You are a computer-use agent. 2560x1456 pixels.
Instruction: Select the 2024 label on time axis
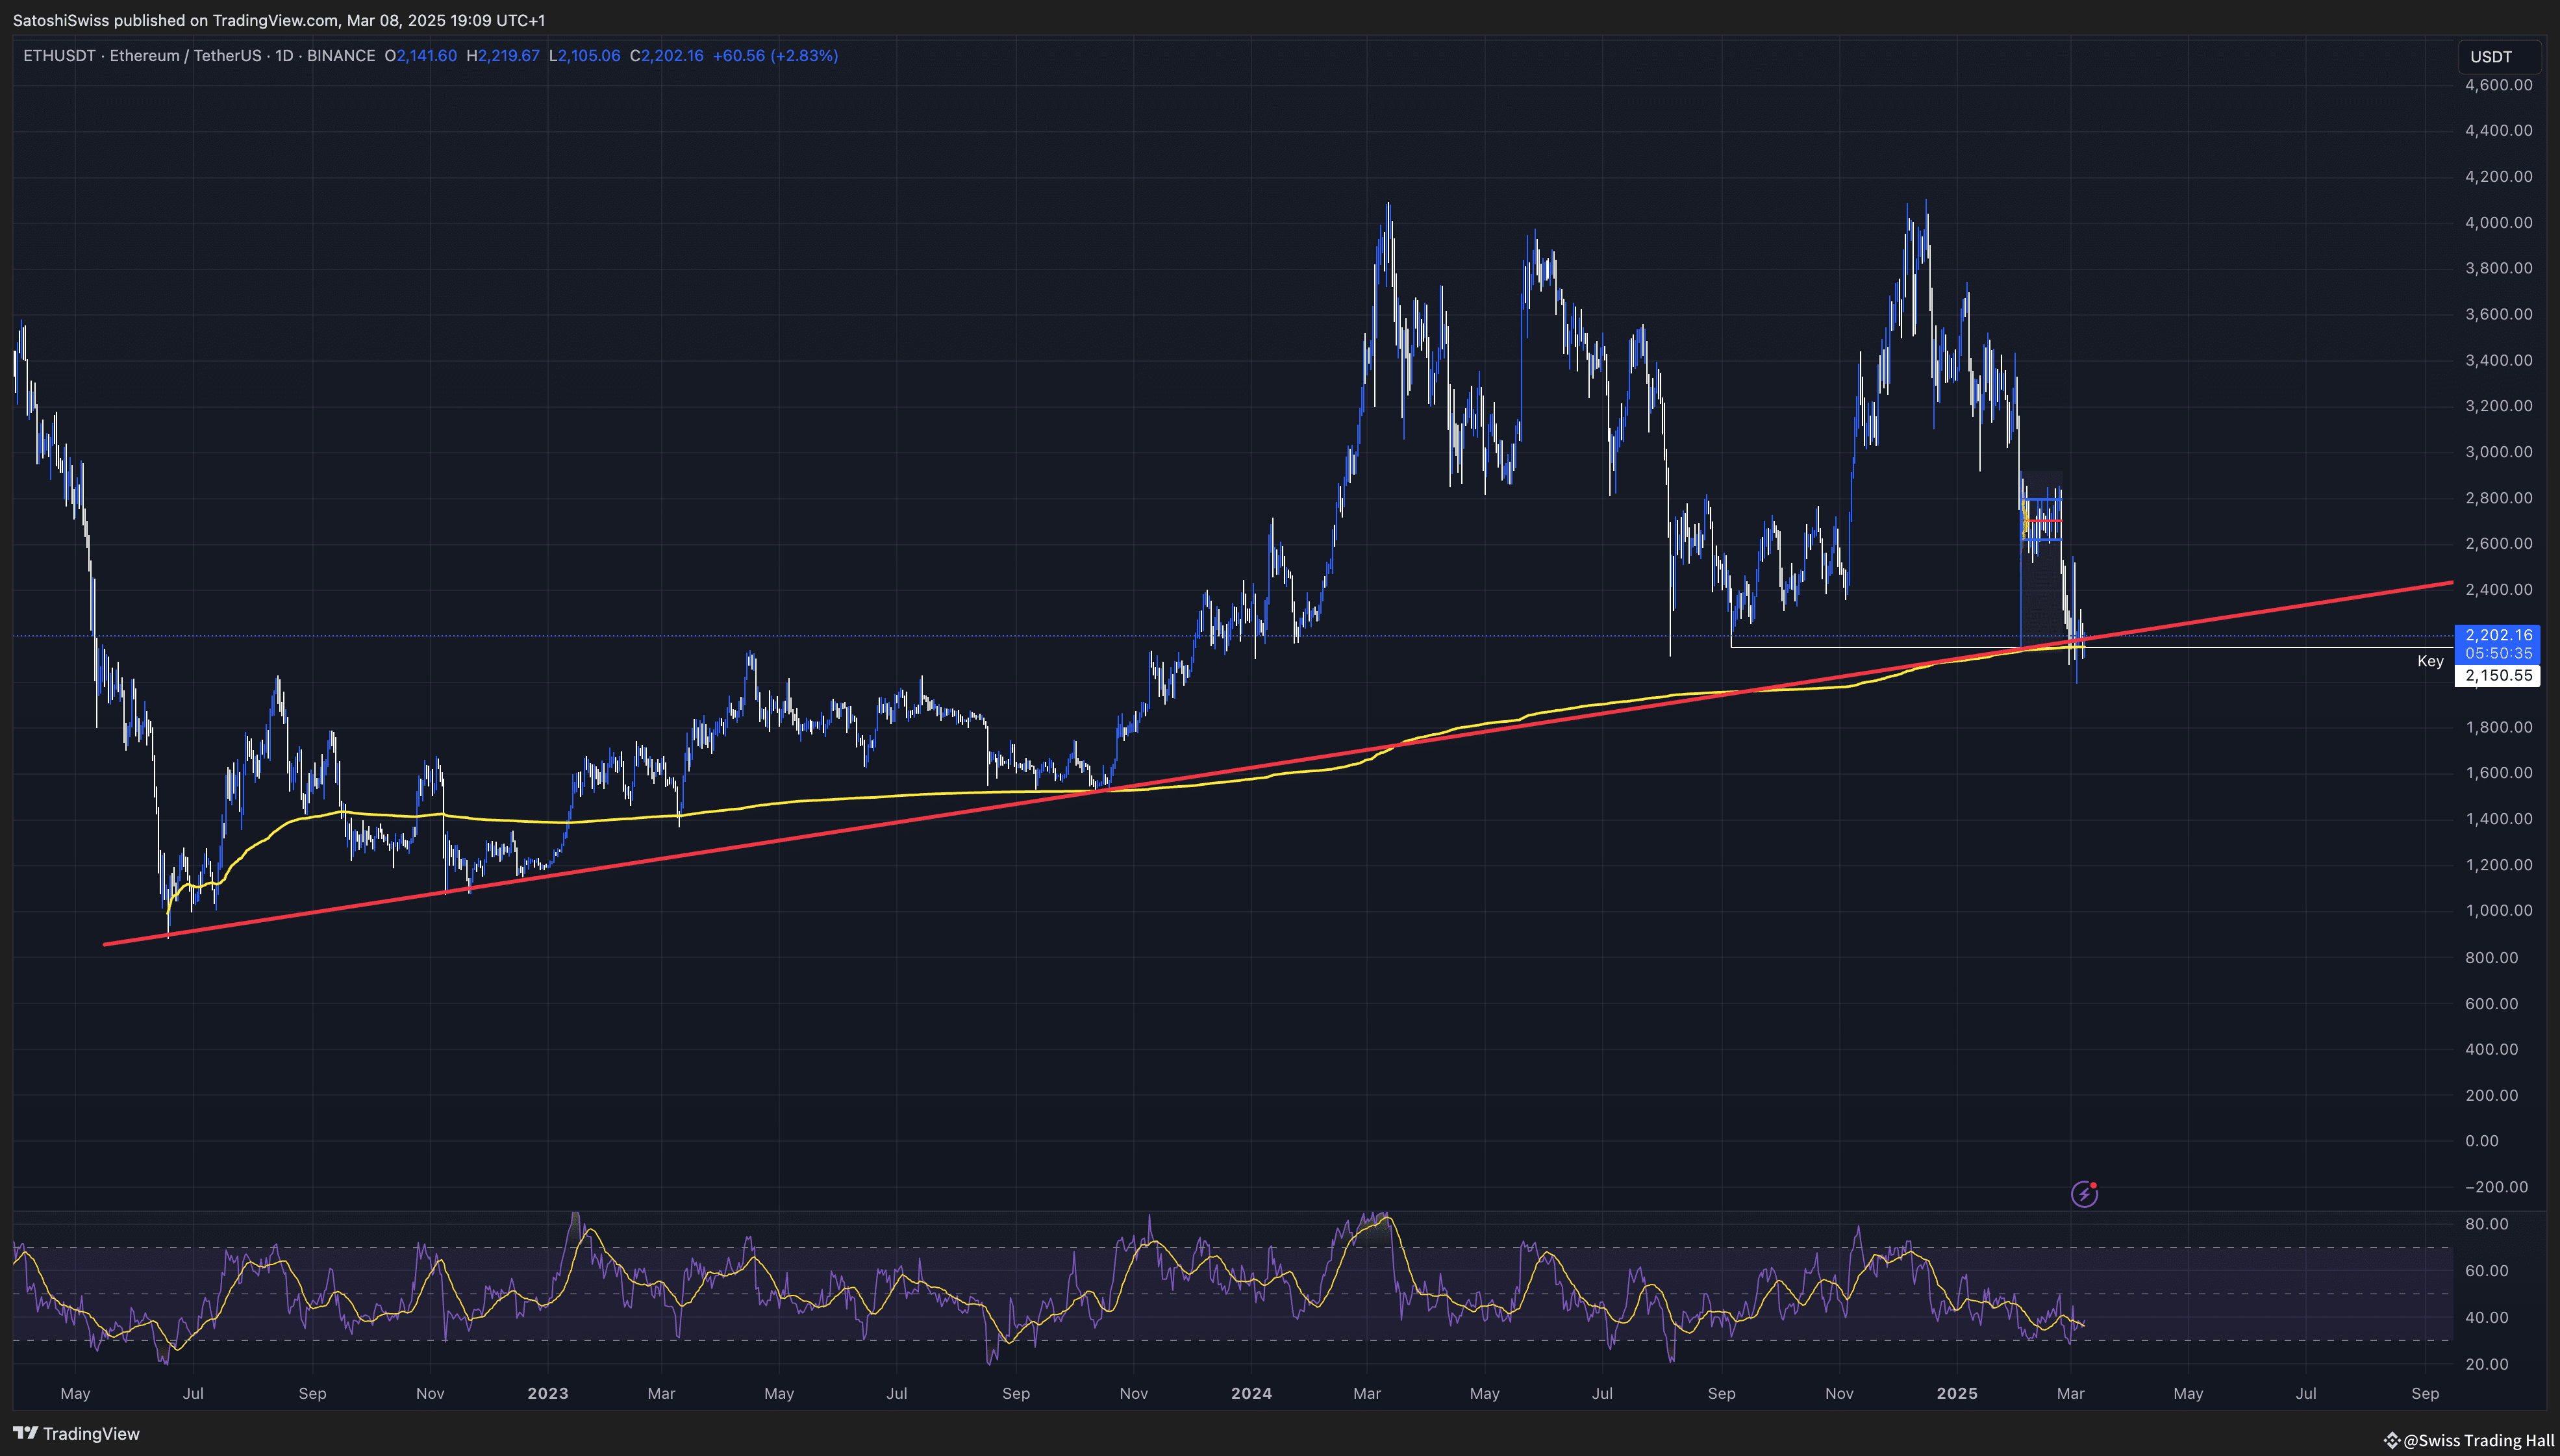(x=1251, y=1393)
